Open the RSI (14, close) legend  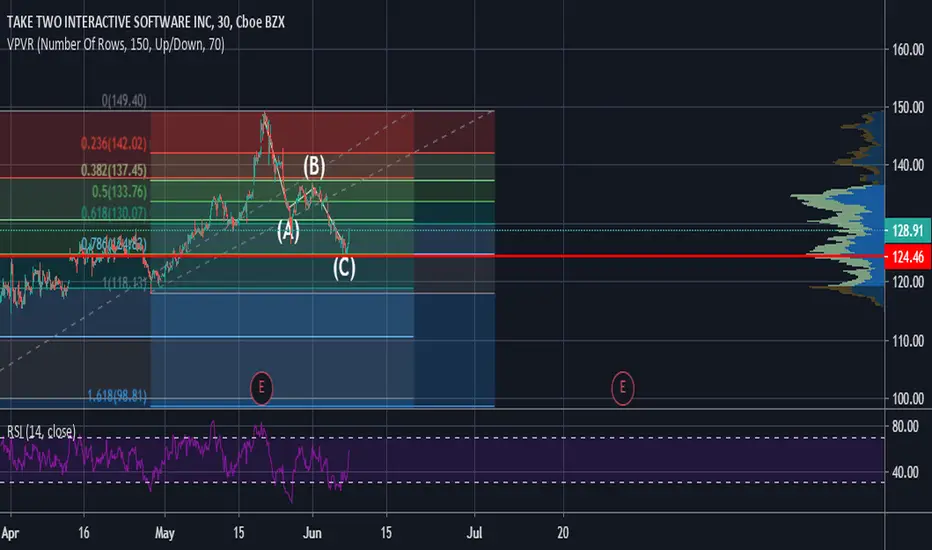[41, 431]
